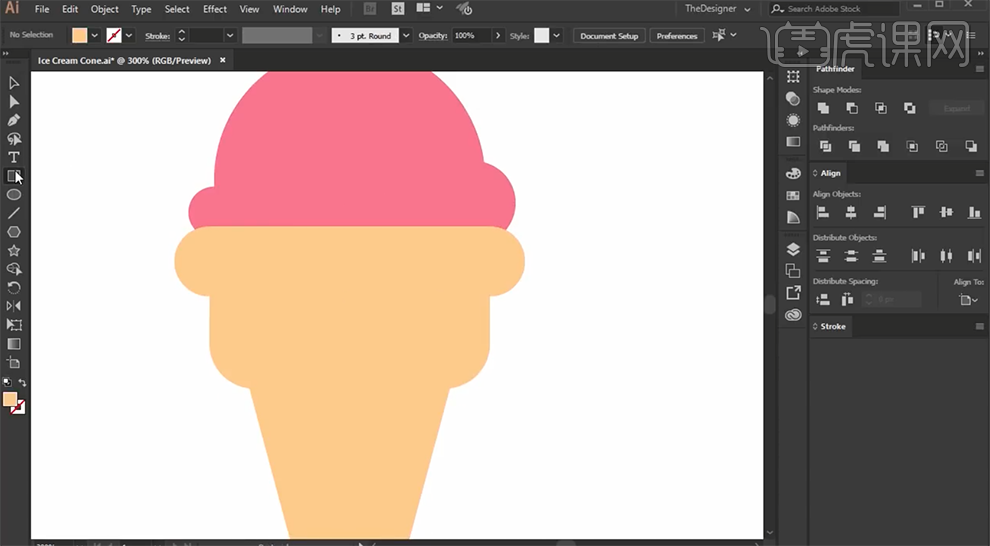Screen dimensions: 990x546
Task: Click Vertical Align Top icon
Action: (918, 212)
